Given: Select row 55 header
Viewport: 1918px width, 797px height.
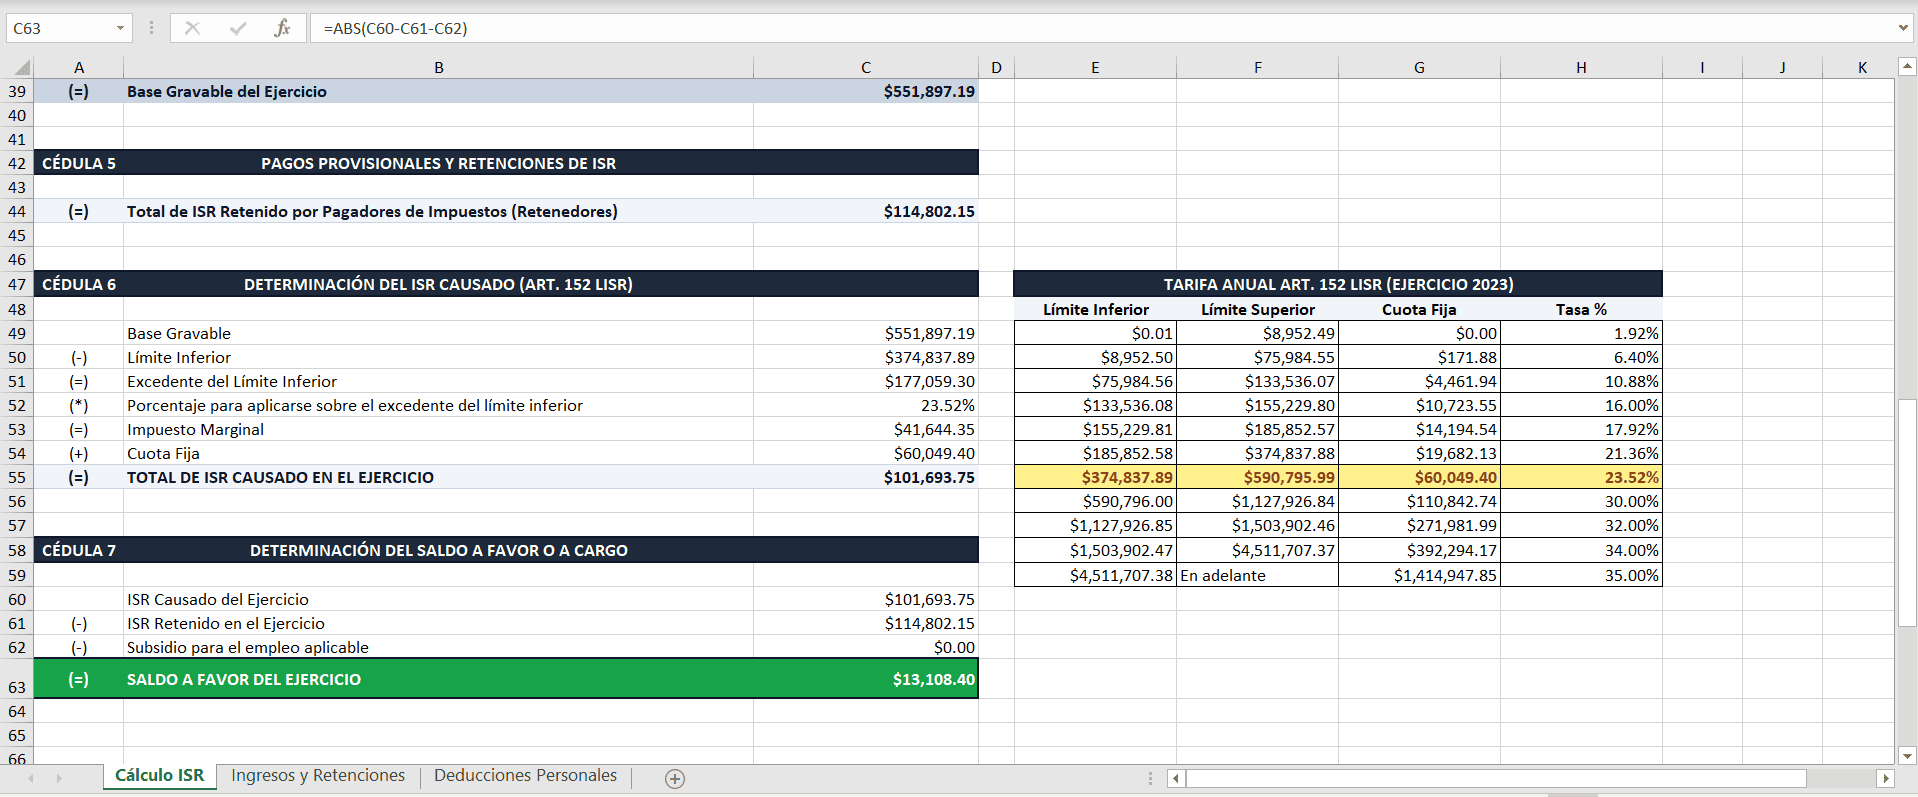Looking at the screenshot, I should click(17, 477).
